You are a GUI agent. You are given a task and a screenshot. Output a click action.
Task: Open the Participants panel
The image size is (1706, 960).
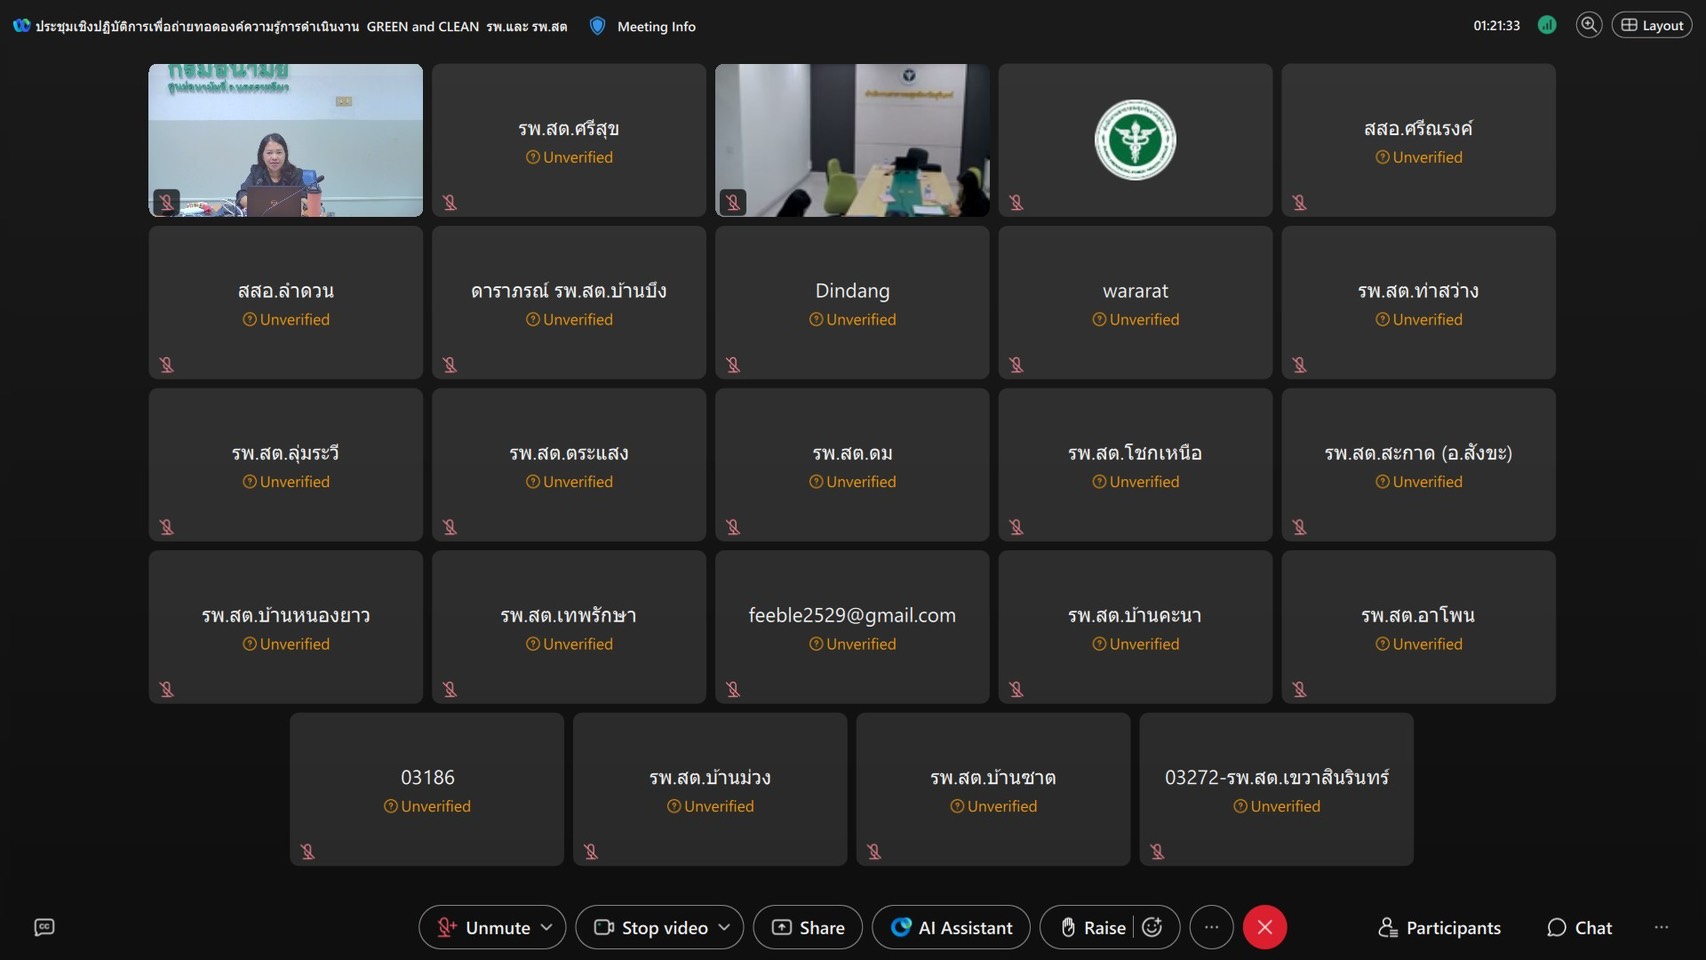click(1439, 927)
